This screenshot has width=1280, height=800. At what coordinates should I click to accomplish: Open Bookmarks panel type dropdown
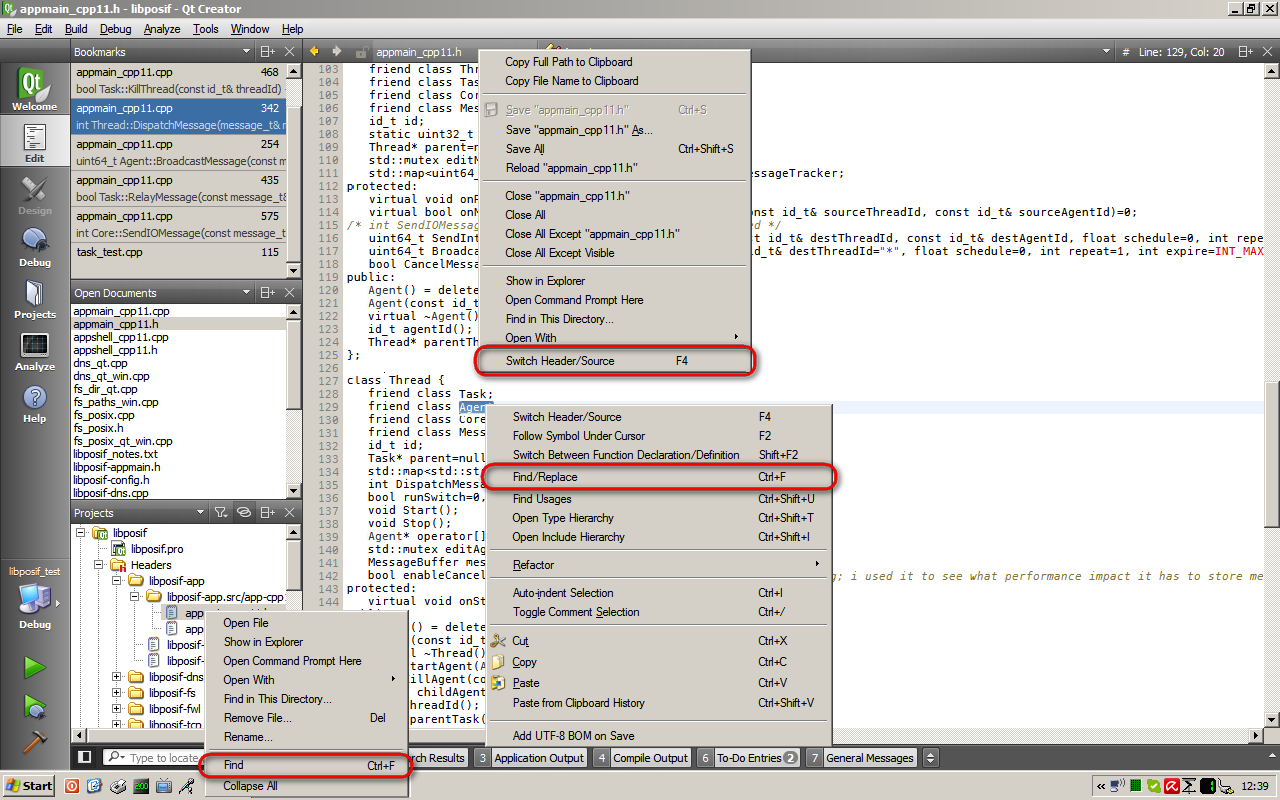click(x=247, y=51)
